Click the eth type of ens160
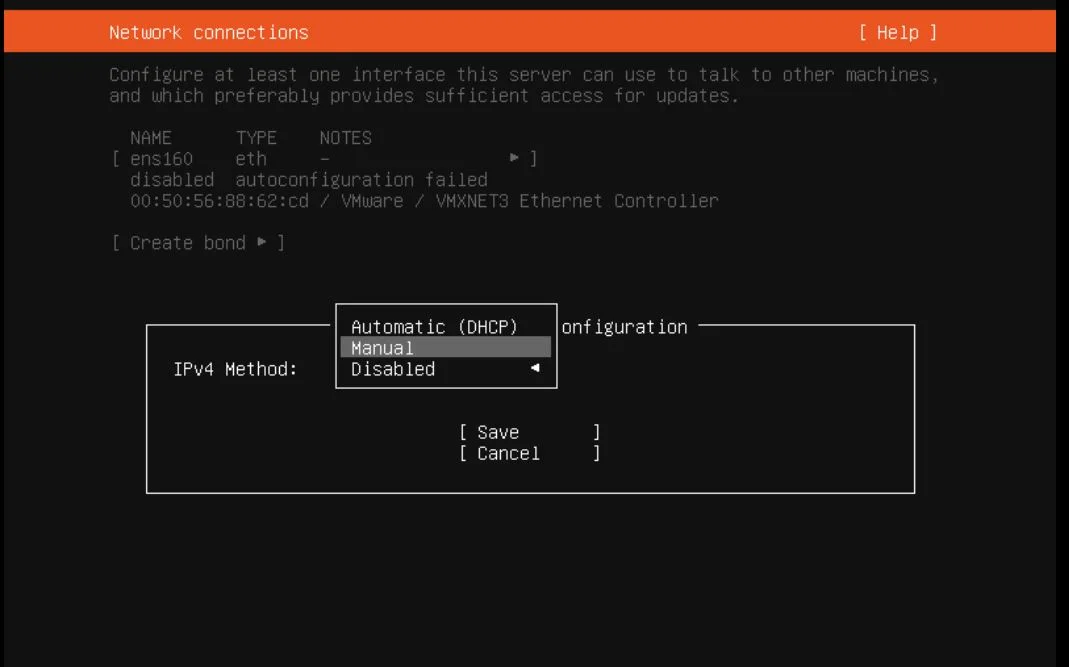This screenshot has width=1069, height=667. (x=251, y=158)
